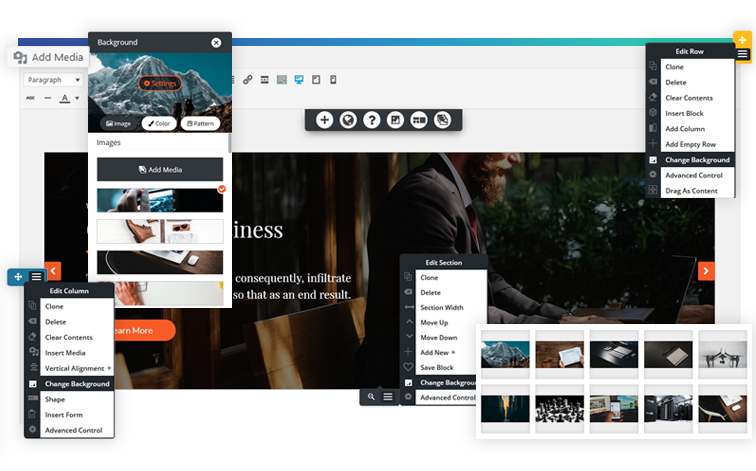The width and height of the screenshot is (756, 471).
Task: Click the layout blocks icon in the dark toolbar
Action: pyautogui.click(x=419, y=120)
